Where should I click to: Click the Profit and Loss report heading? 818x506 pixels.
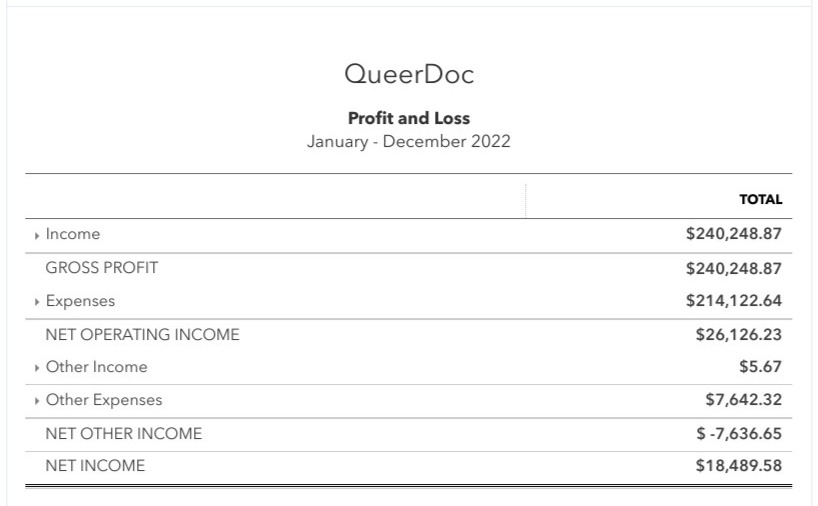pyautogui.click(x=408, y=118)
